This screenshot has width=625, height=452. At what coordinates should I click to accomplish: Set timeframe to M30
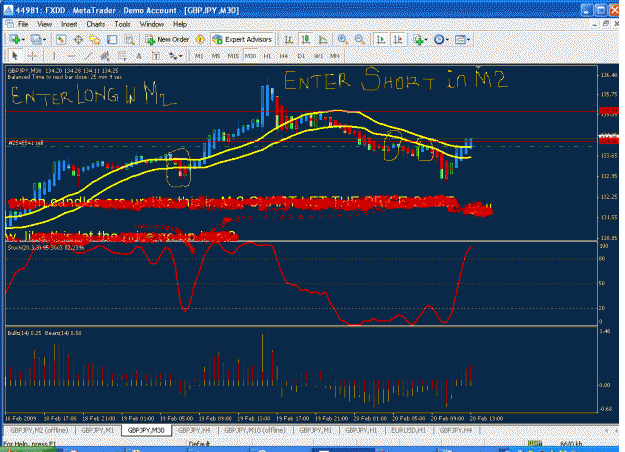click(x=250, y=56)
